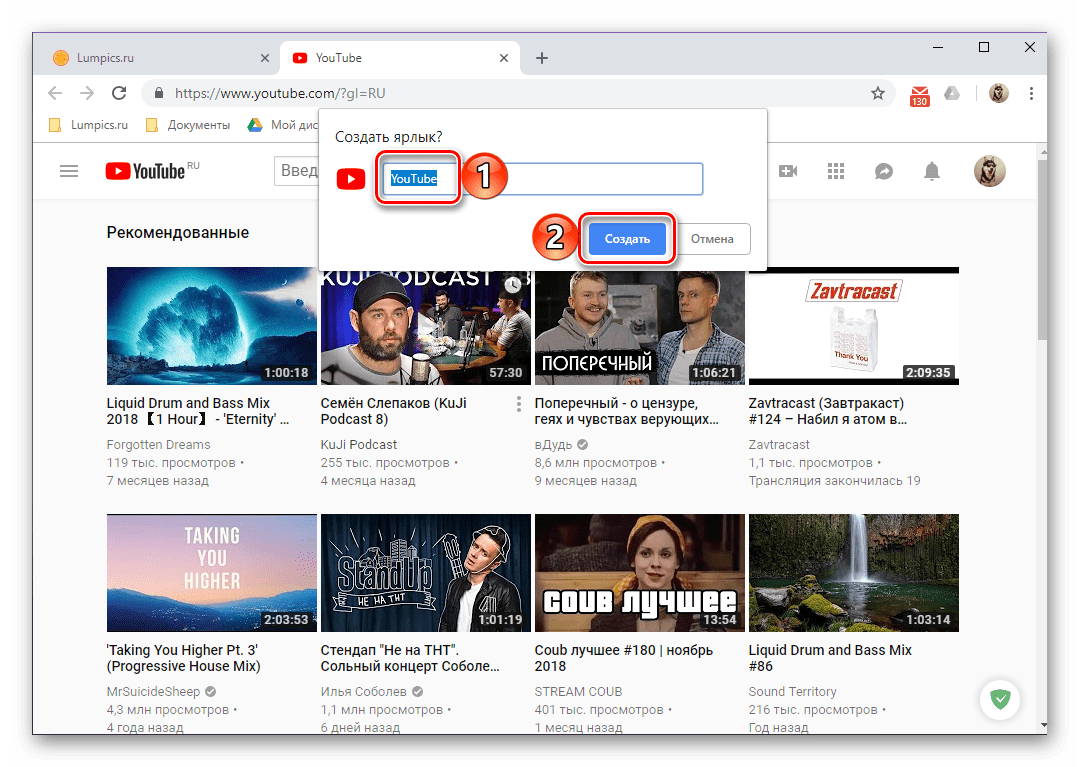Click the page vertical scrollbar
1079x767 pixels.
click(1043, 249)
